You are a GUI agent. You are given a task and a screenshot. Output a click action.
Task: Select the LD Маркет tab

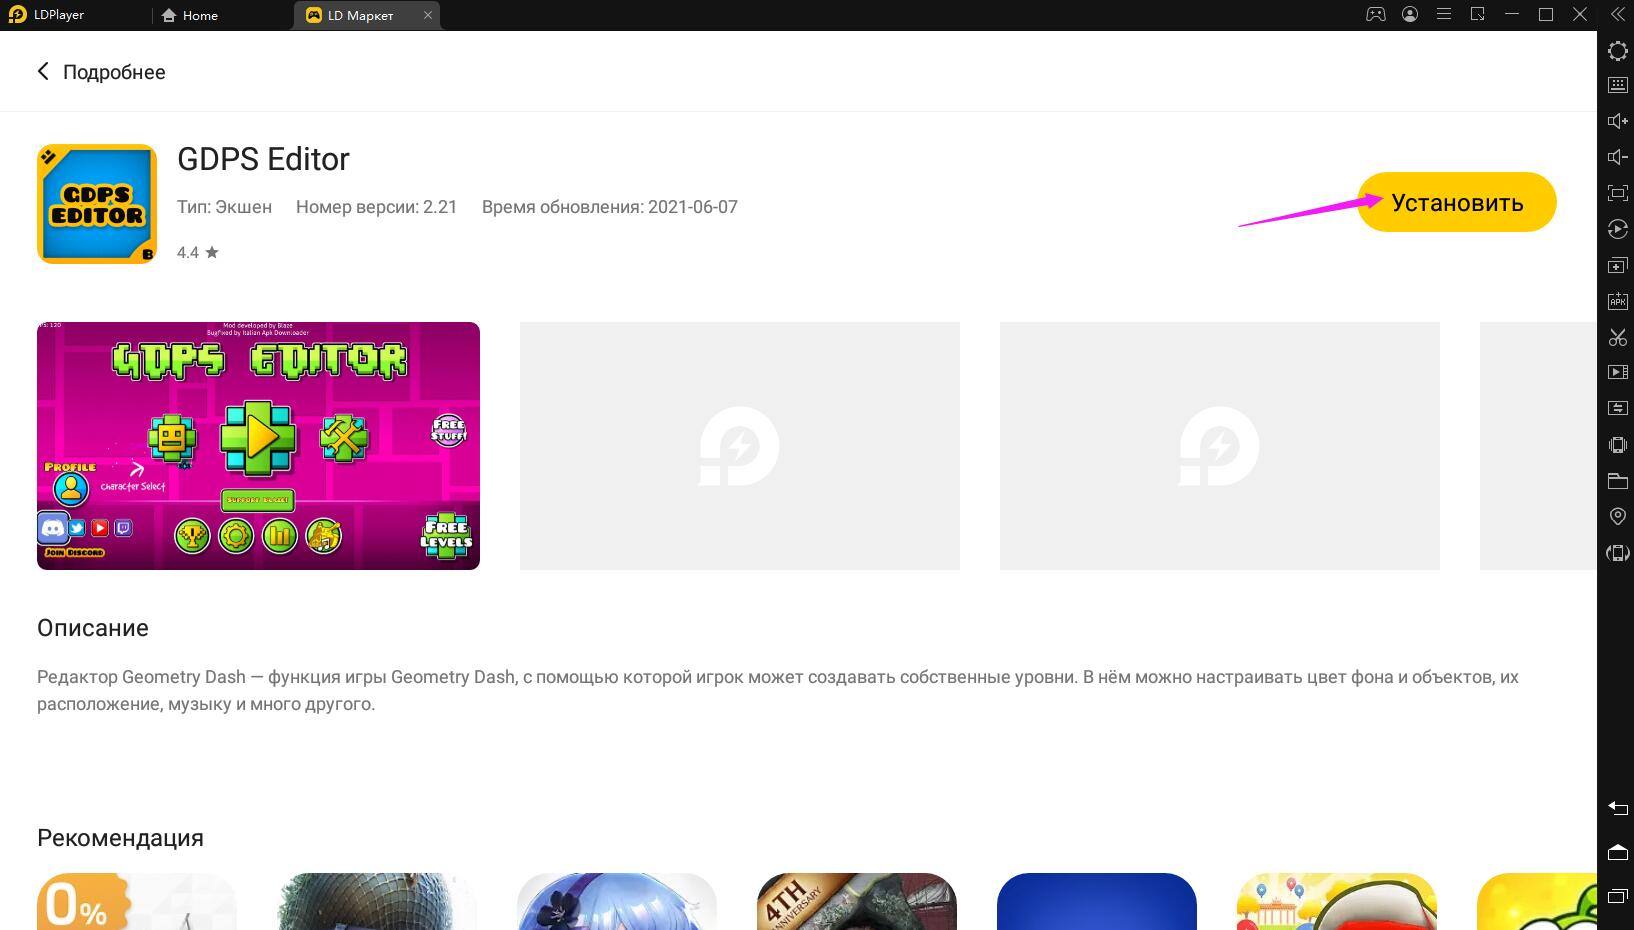click(x=362, y=15)
